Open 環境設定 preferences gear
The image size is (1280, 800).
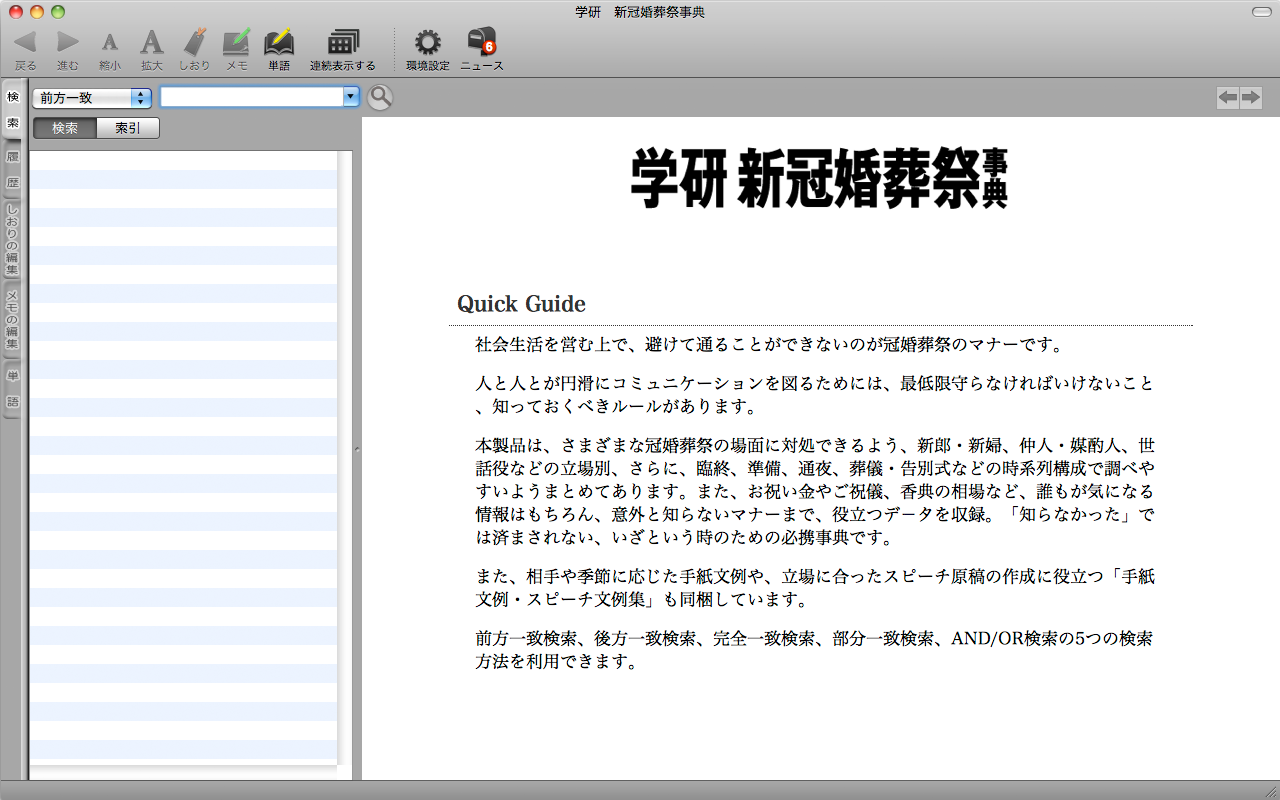pyautogui.click(x=427, y=43)
